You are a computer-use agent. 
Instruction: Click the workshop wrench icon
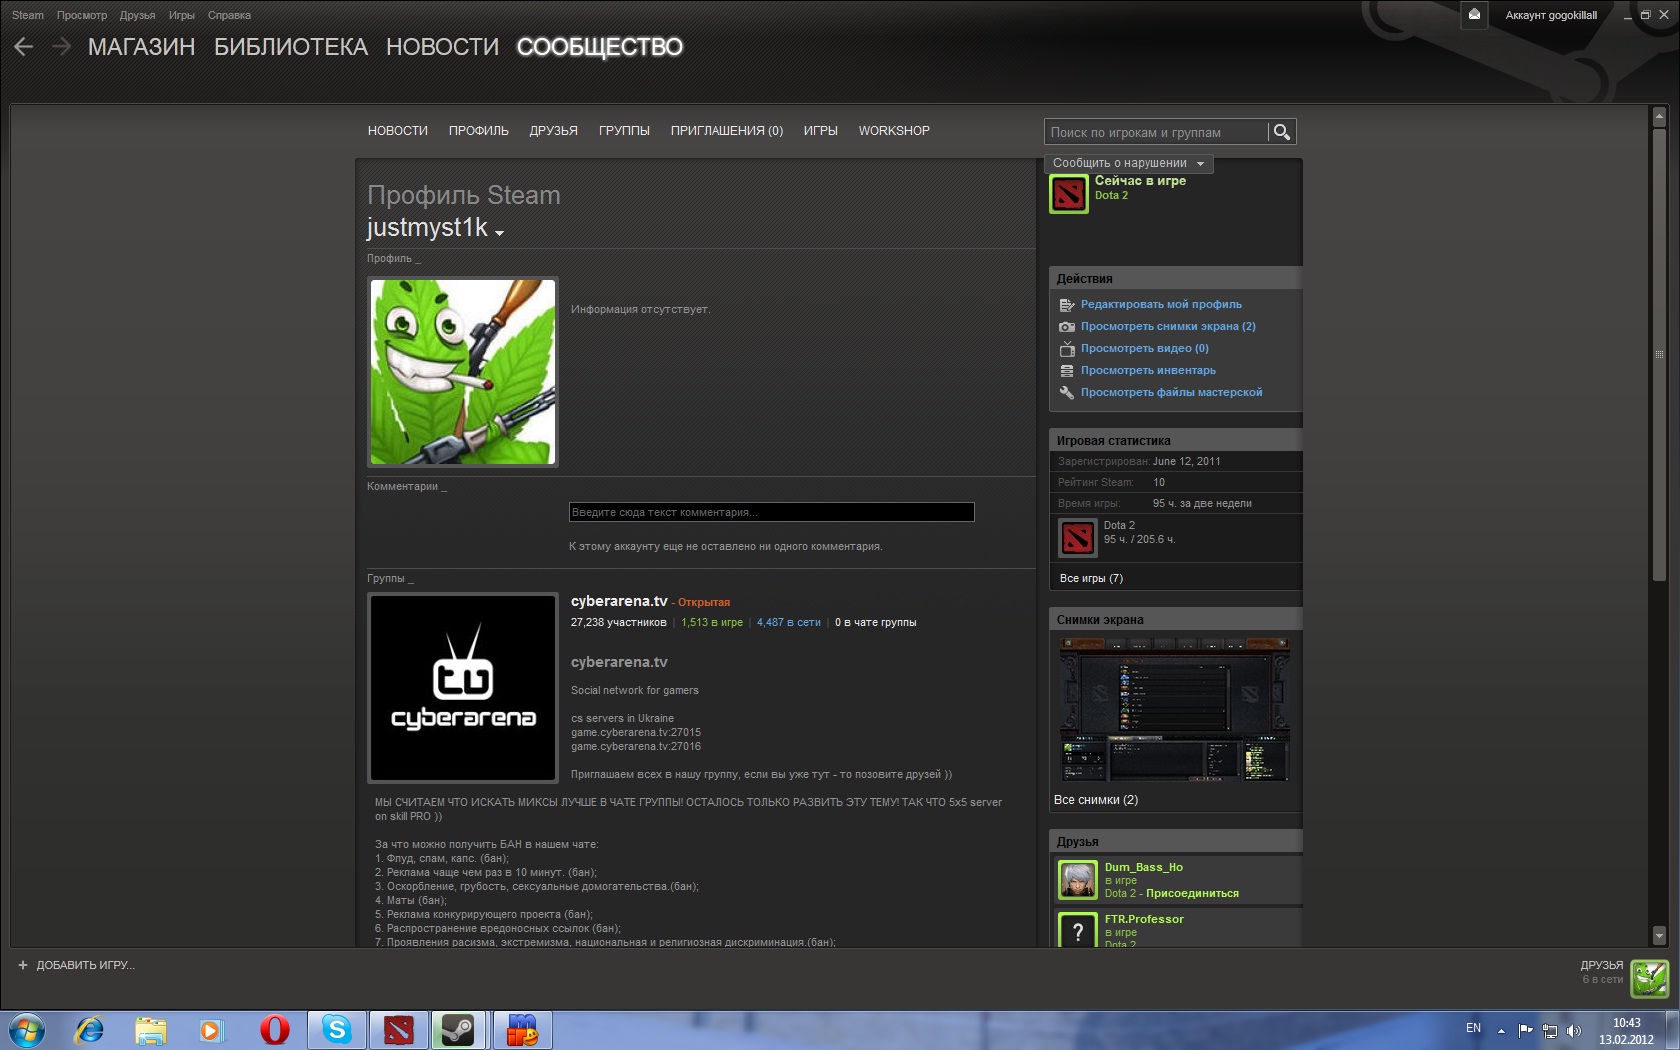[1067, 393]
